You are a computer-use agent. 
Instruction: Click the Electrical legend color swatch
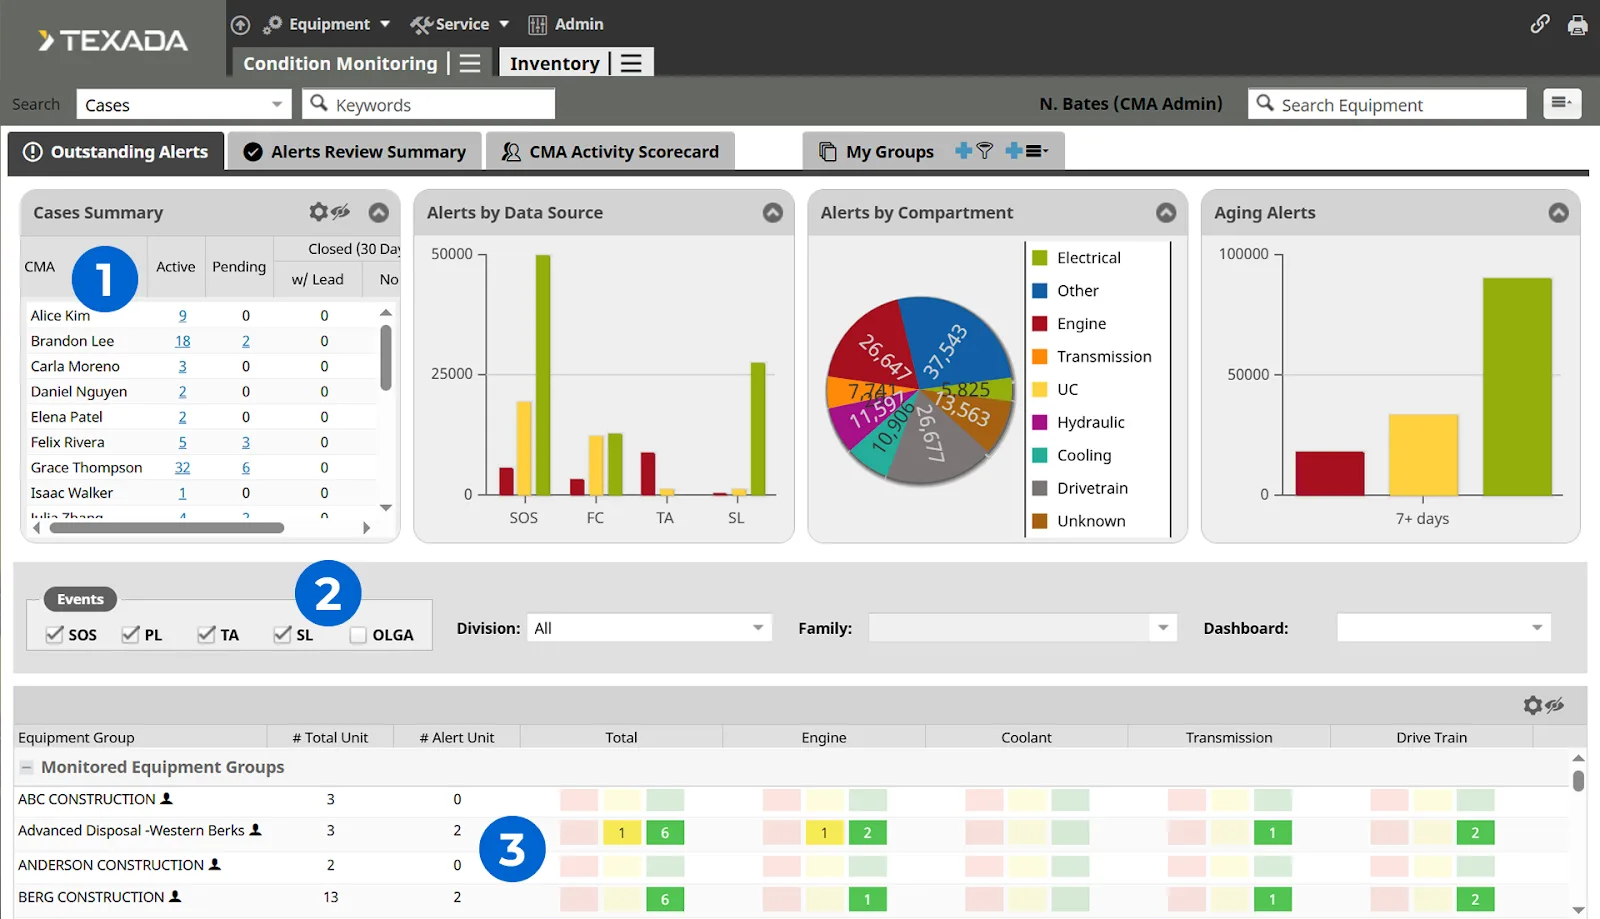pyautogui.click(x=1039, y=258)
